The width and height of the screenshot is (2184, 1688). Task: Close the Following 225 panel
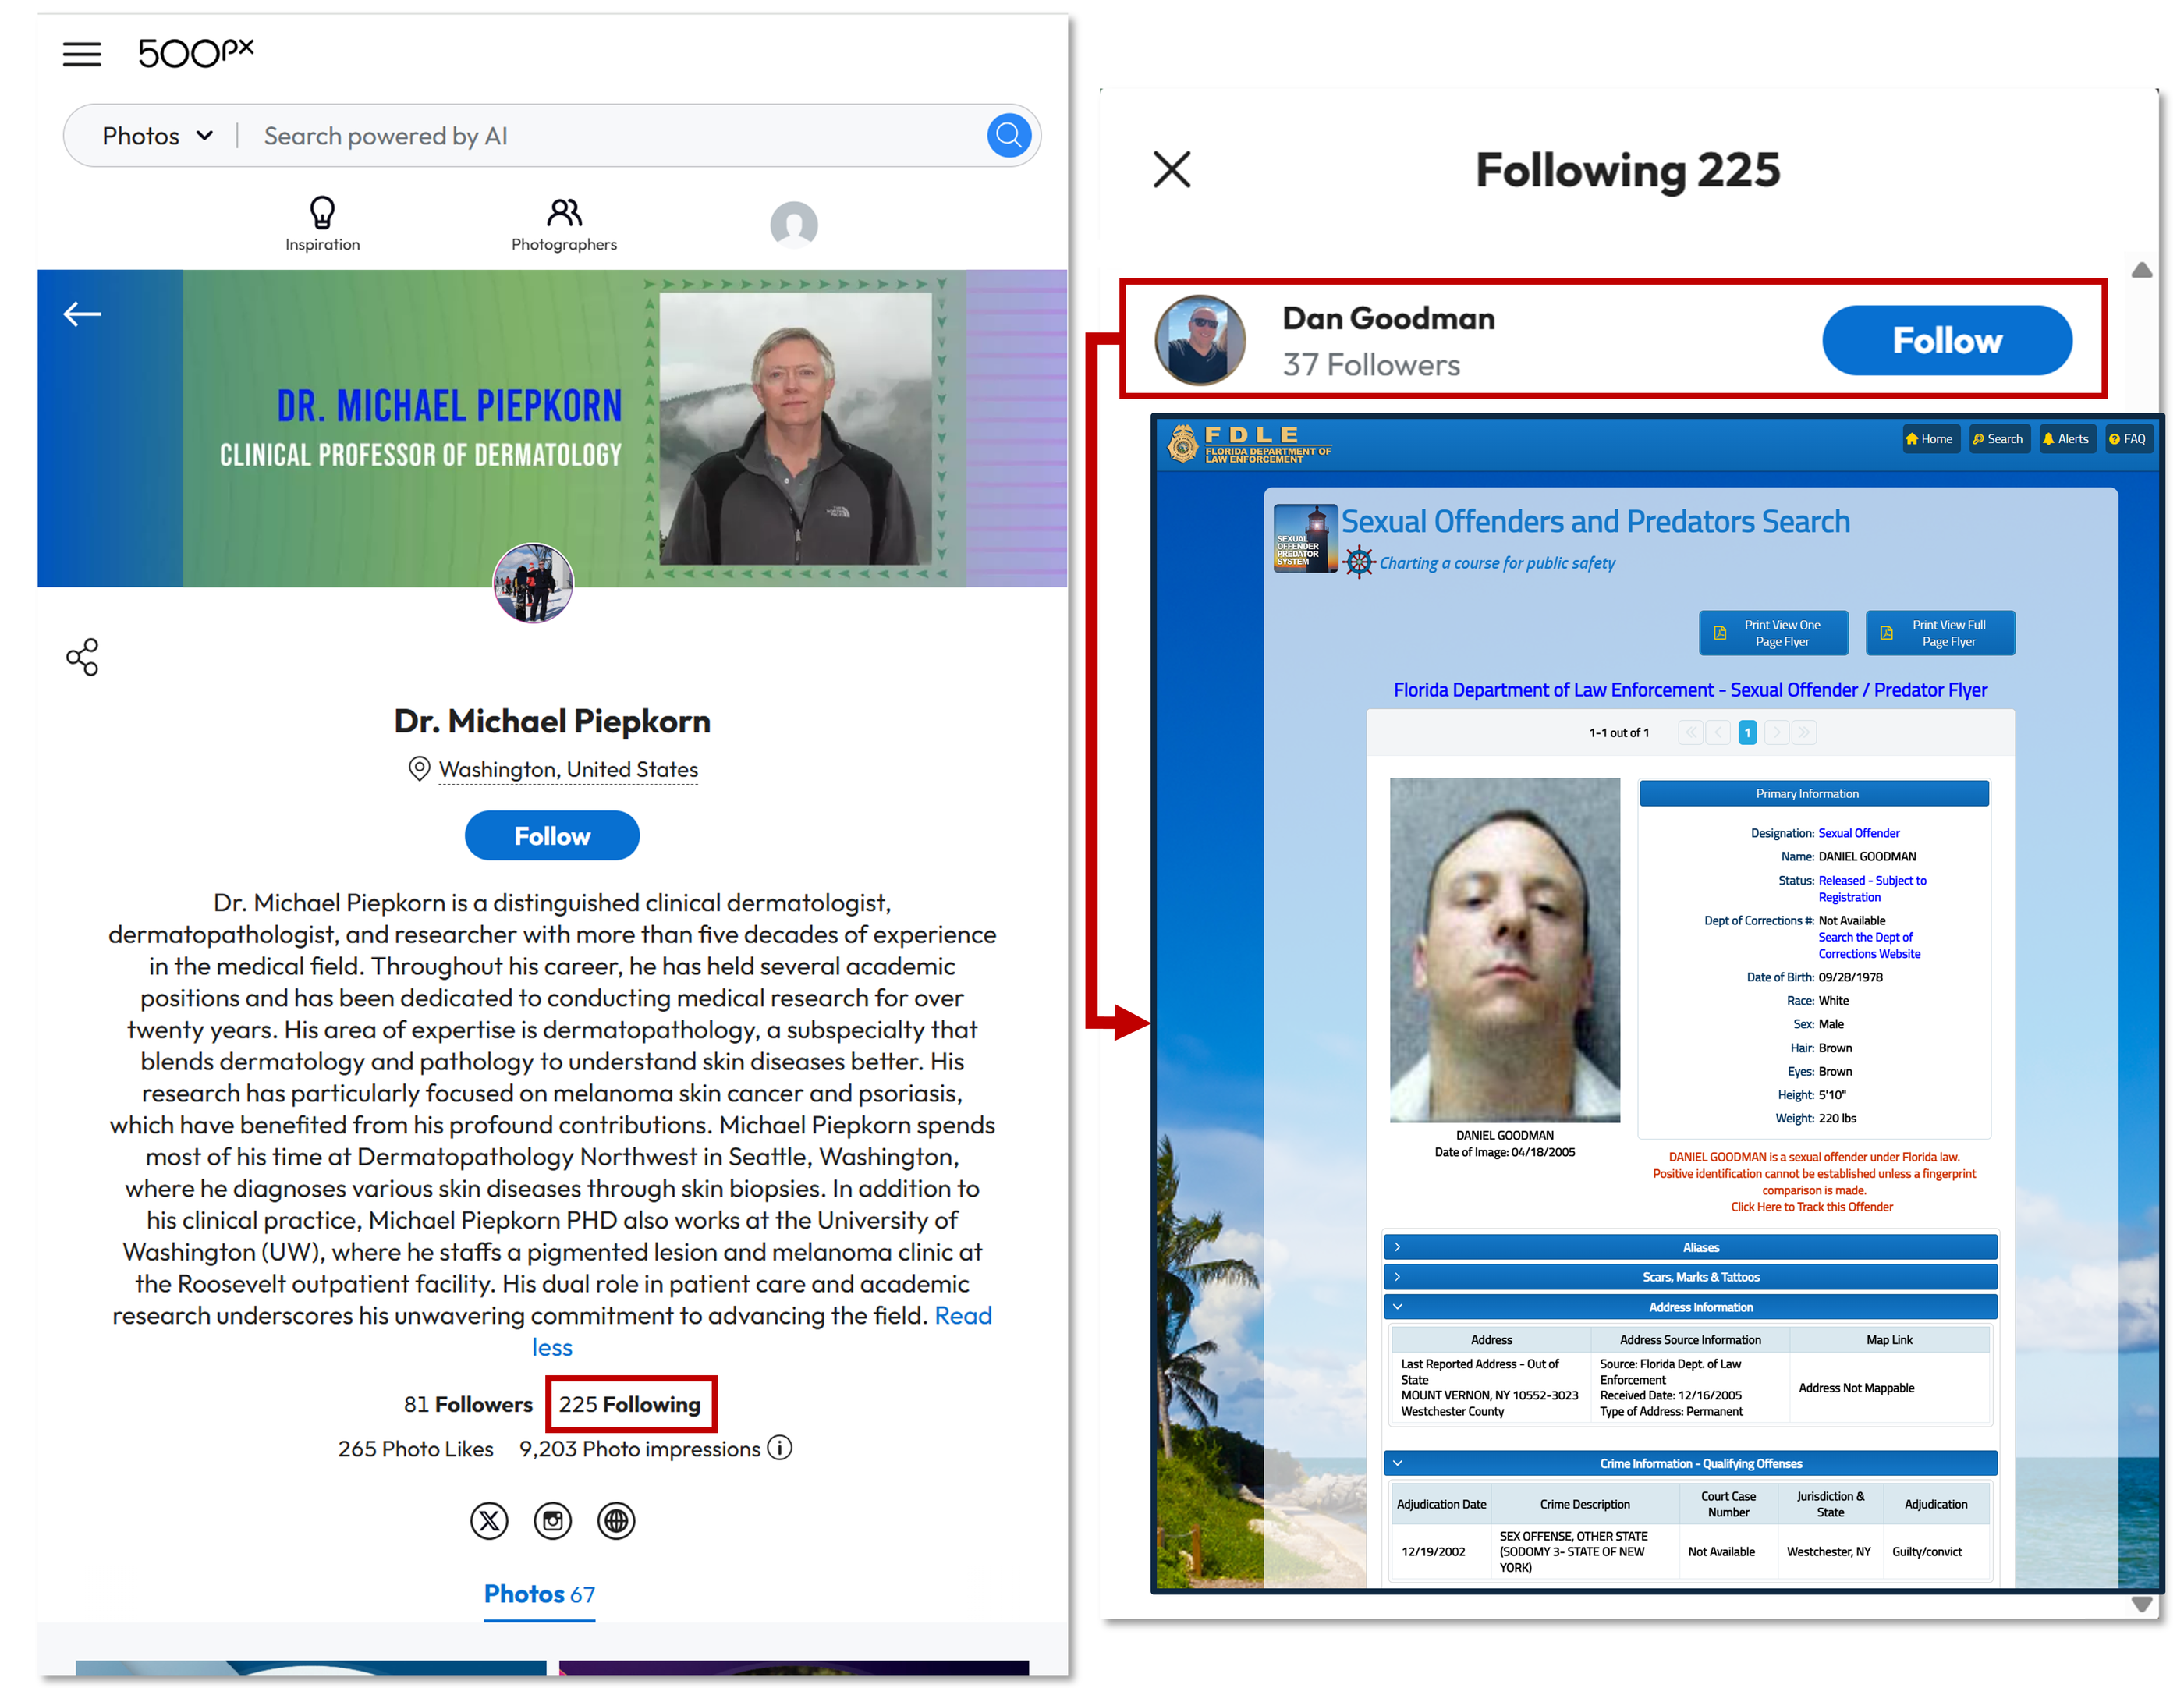(x=1171, y=169)
